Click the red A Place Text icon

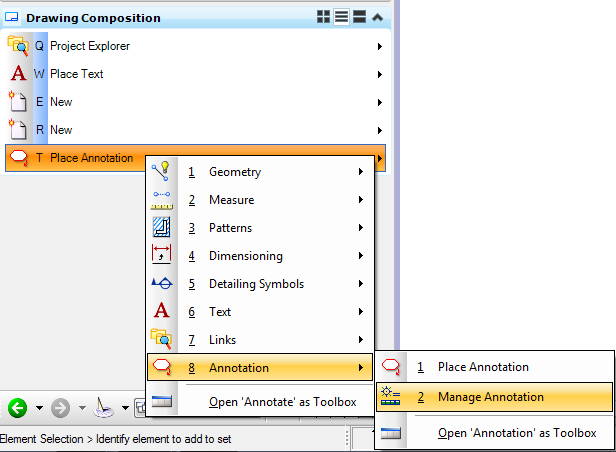tap(18, 74)
